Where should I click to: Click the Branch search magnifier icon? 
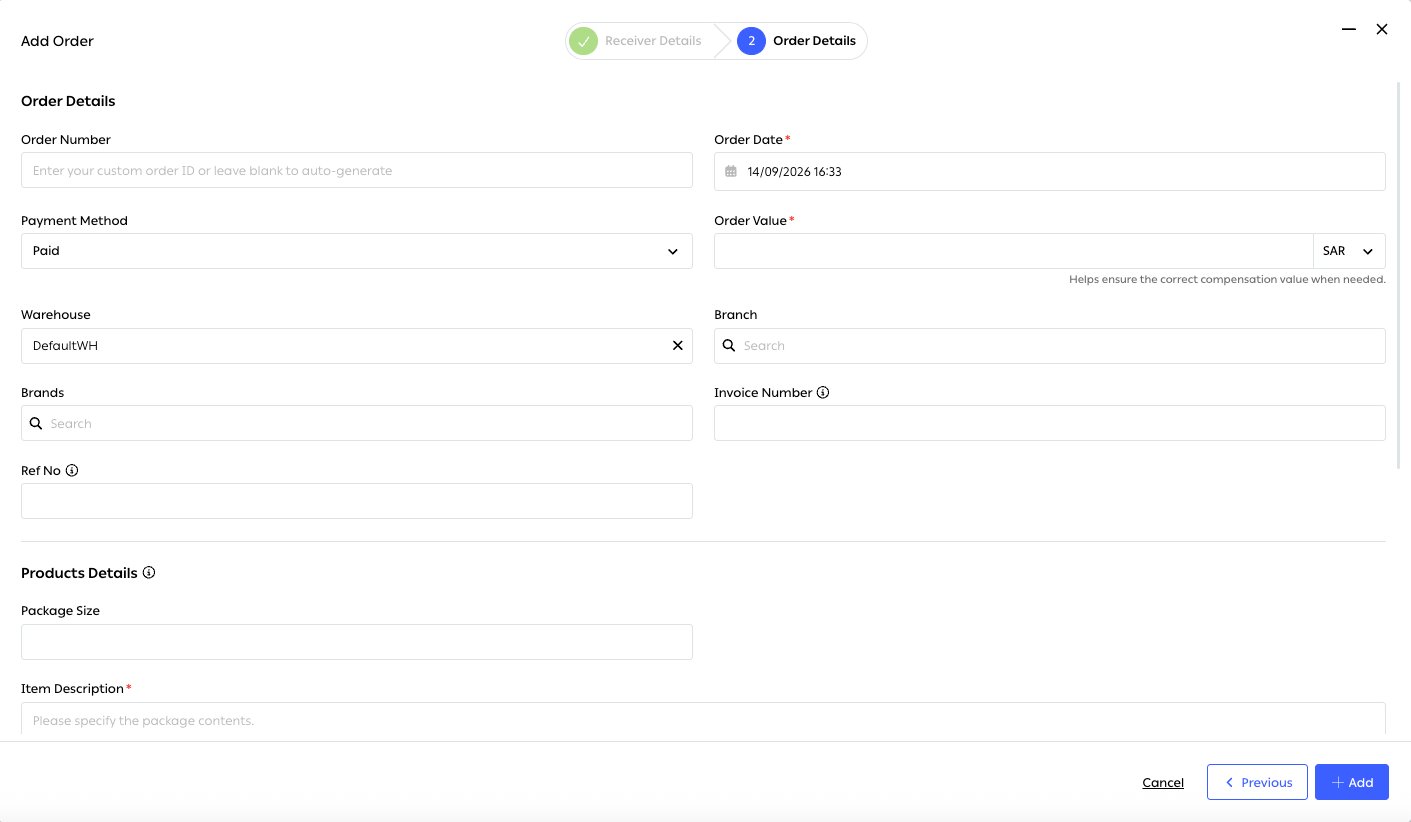coord(729,346)
